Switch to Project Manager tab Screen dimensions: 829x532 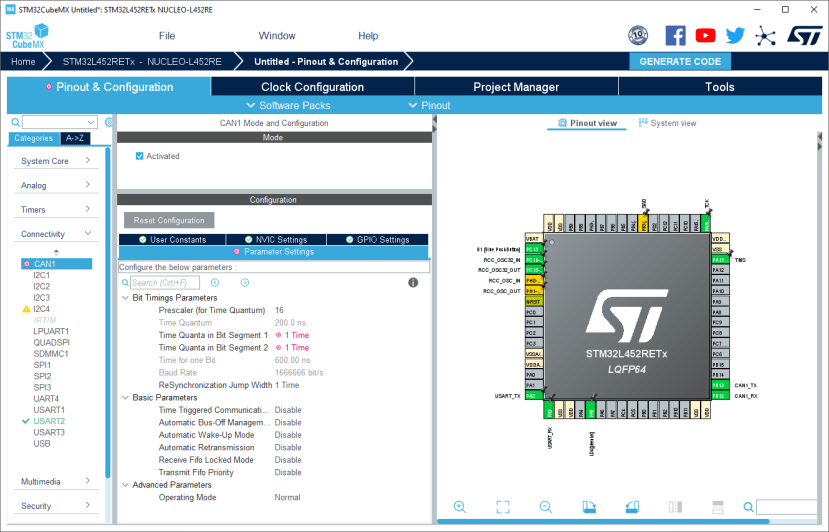[516, 87]
